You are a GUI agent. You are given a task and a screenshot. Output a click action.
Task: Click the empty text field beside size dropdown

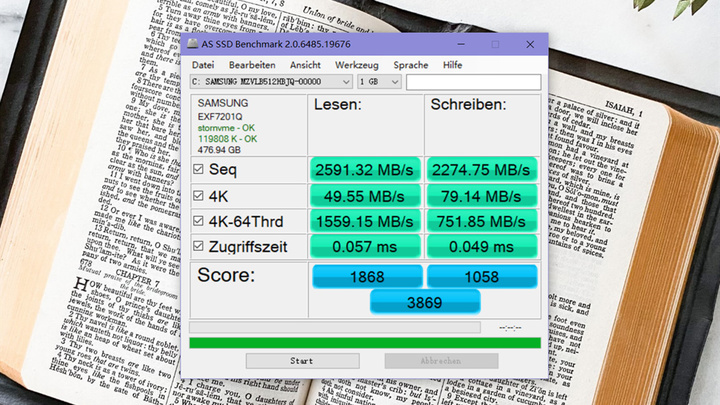(x=473, y=82)
